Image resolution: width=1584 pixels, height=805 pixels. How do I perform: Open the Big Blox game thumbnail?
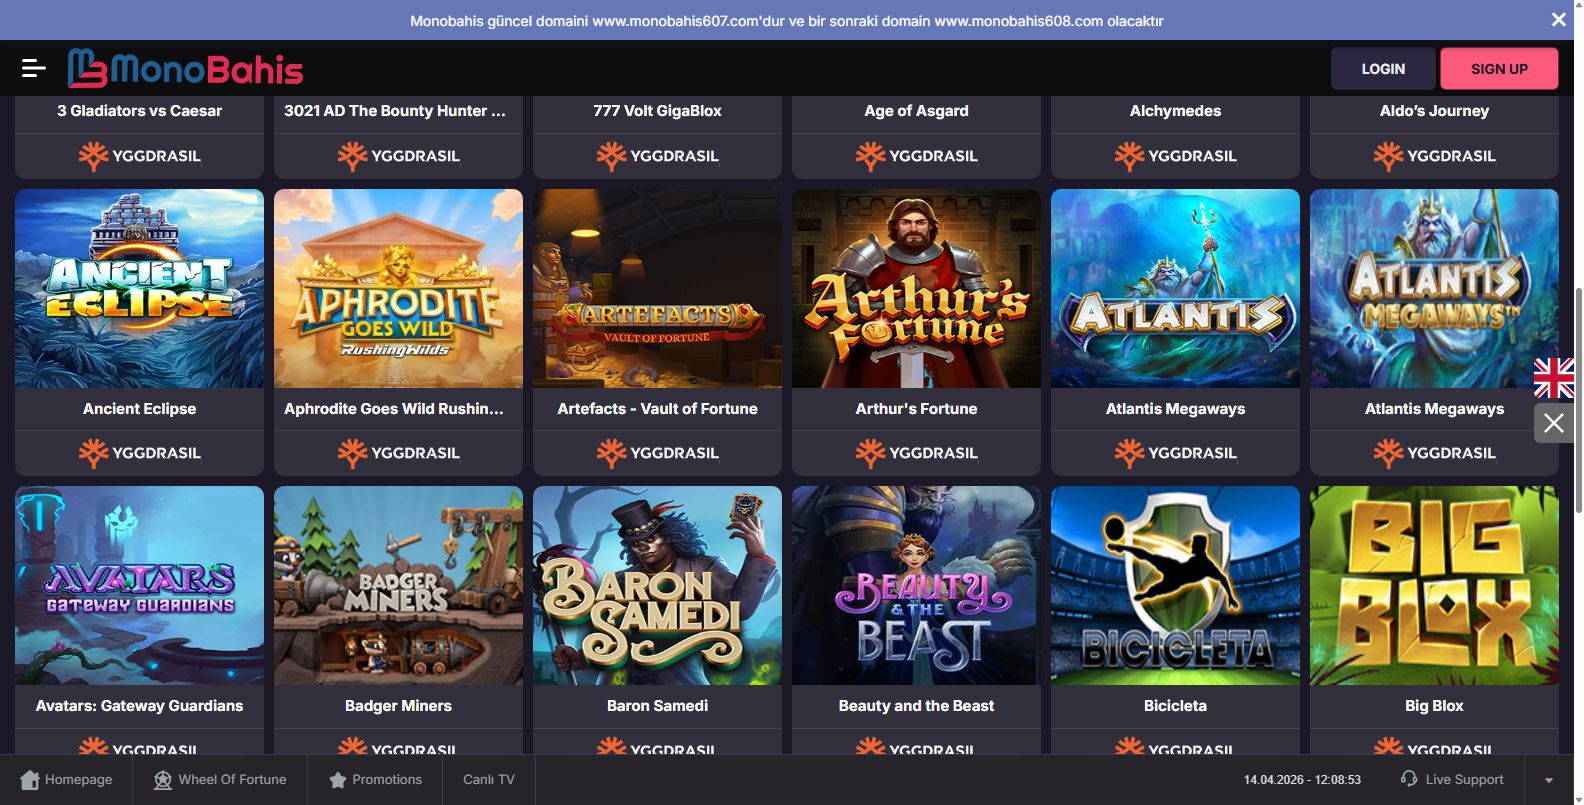[x=1435, y=585]
